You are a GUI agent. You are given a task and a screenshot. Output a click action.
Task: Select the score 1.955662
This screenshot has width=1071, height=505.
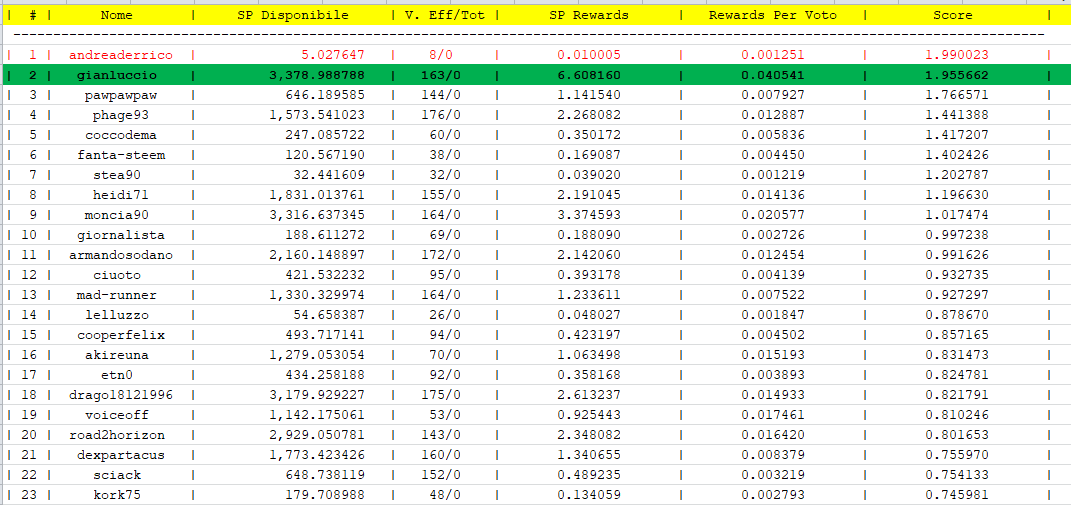(956, 75)
